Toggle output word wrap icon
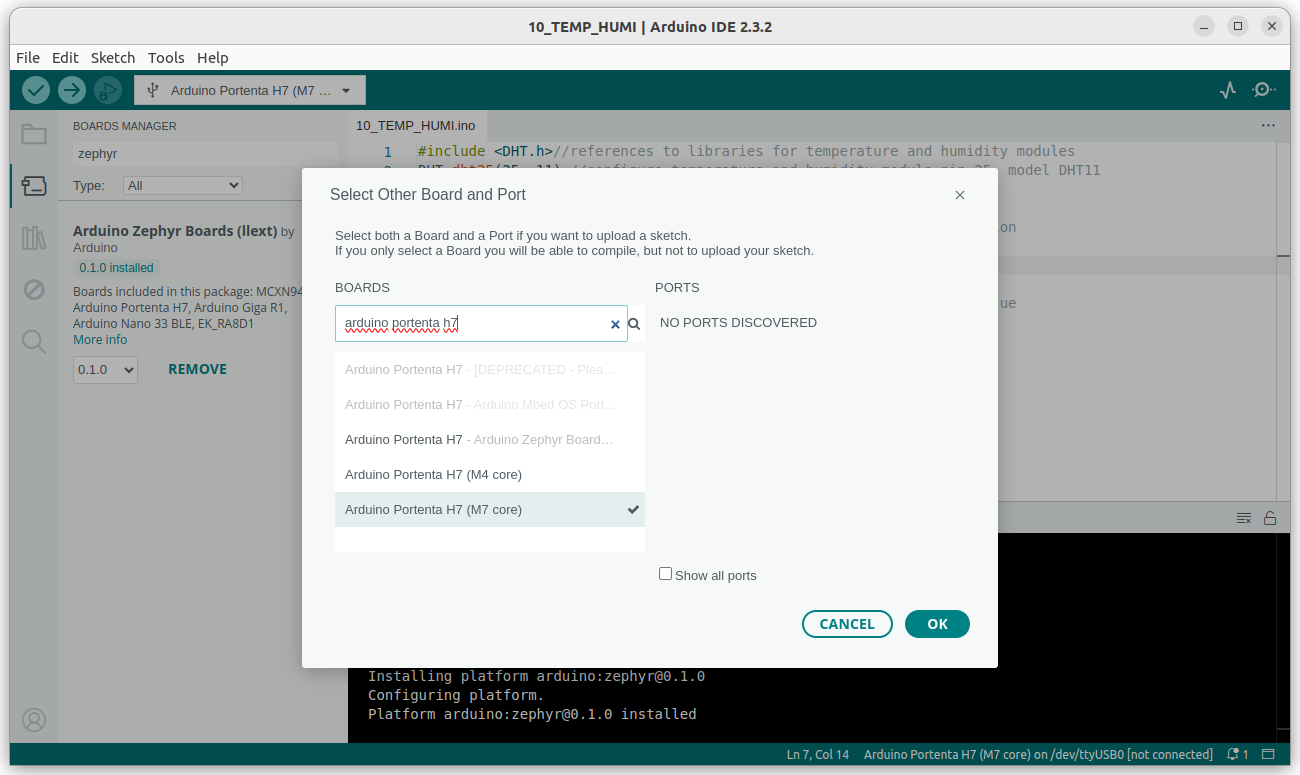The height and width of the screenshot is (775, 1300). point(1244,518)
